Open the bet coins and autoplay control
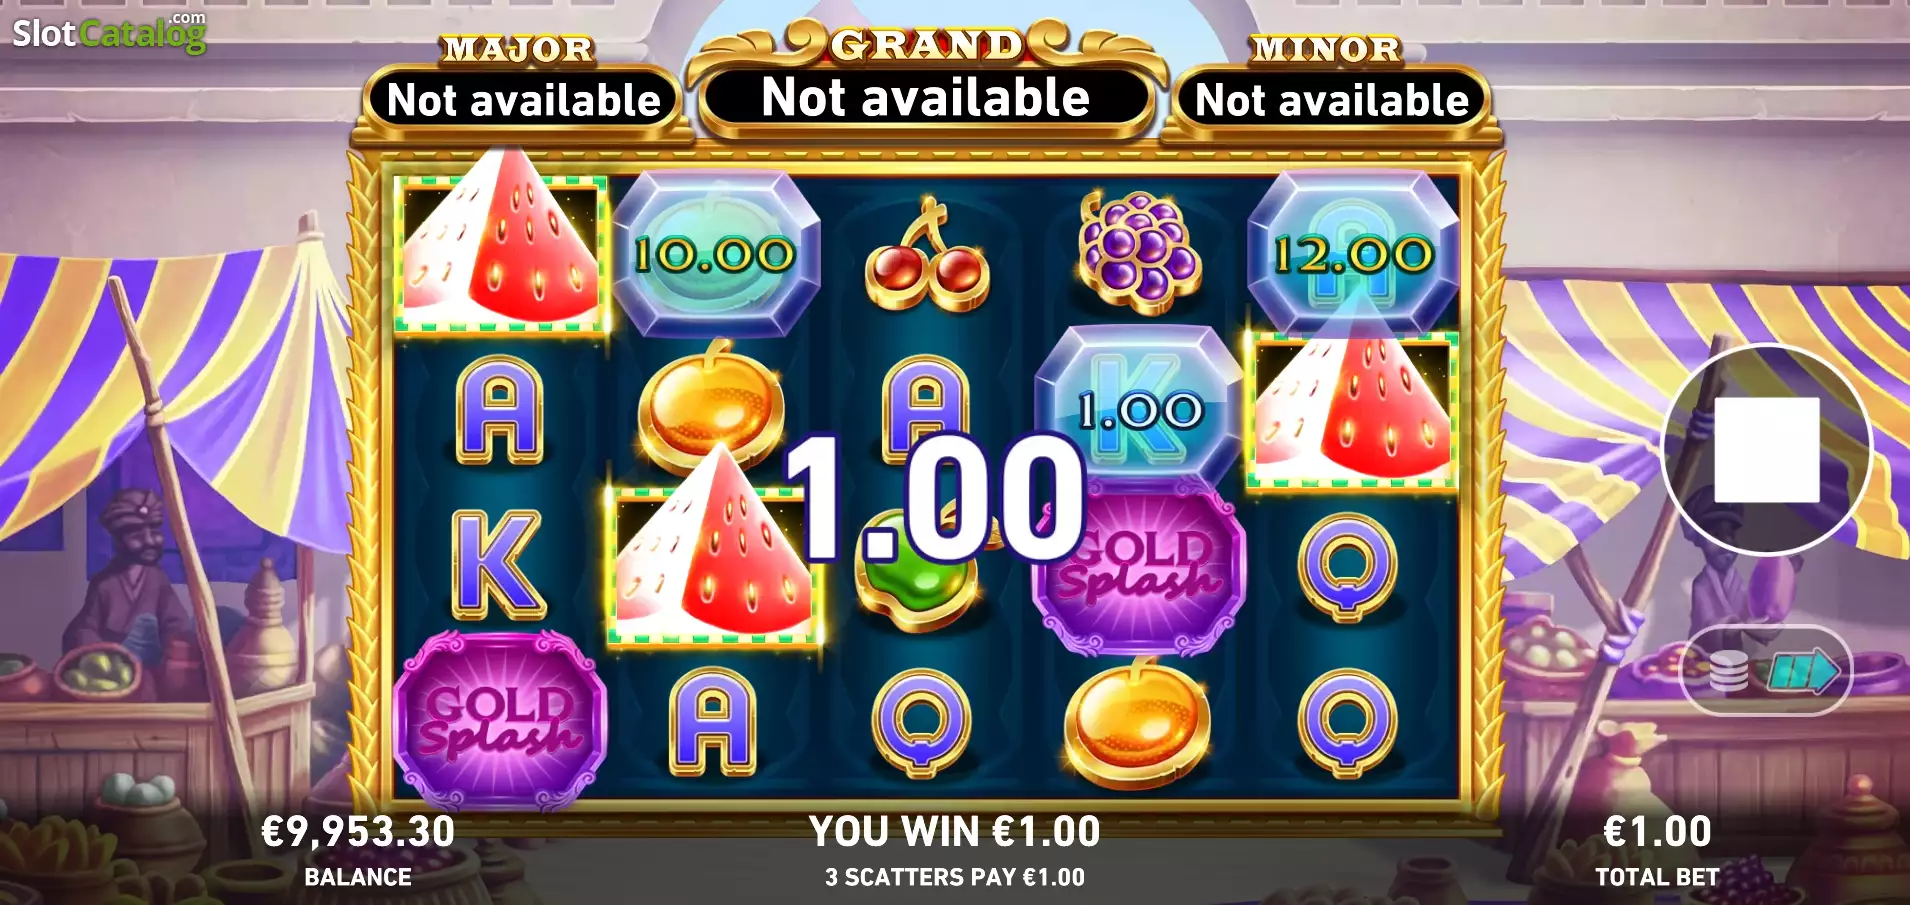Screen dimensions: 1910x905 pyautogui.click(x=1767, y=670)
